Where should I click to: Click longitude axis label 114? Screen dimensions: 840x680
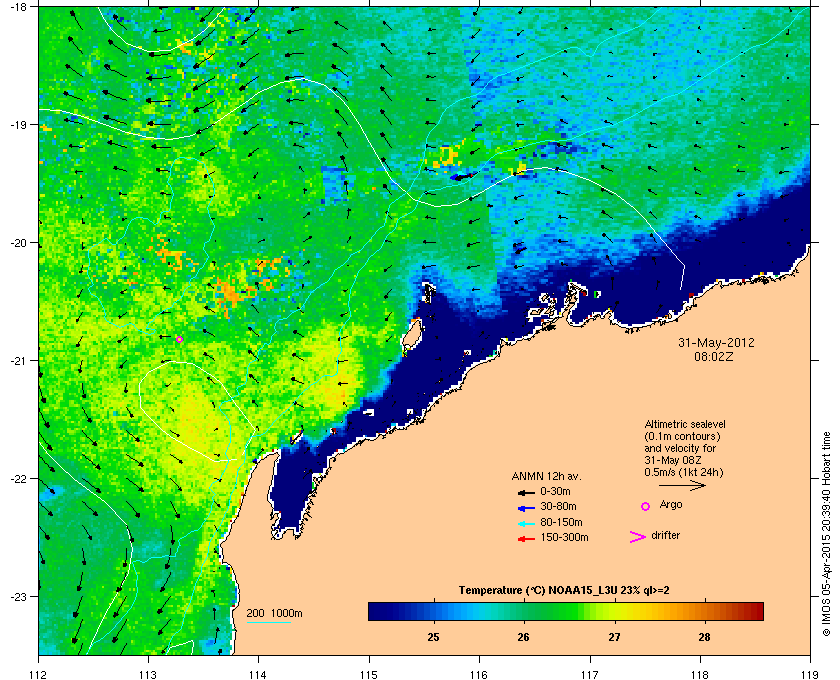258,675
